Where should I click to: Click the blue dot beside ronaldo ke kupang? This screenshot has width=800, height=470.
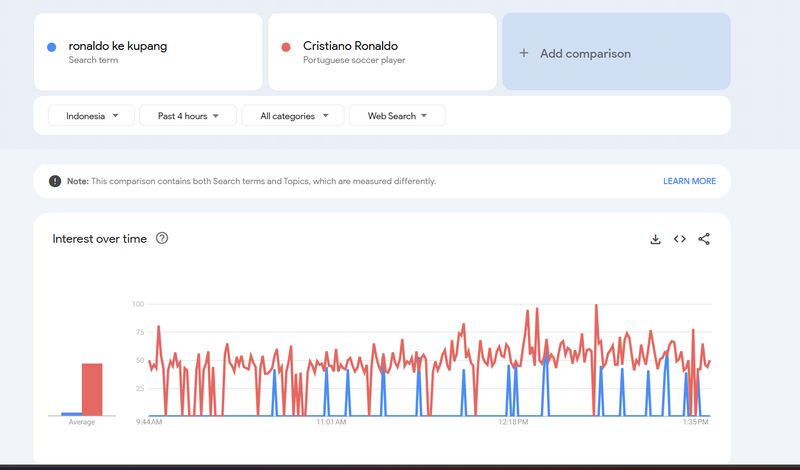click(52, 47)
